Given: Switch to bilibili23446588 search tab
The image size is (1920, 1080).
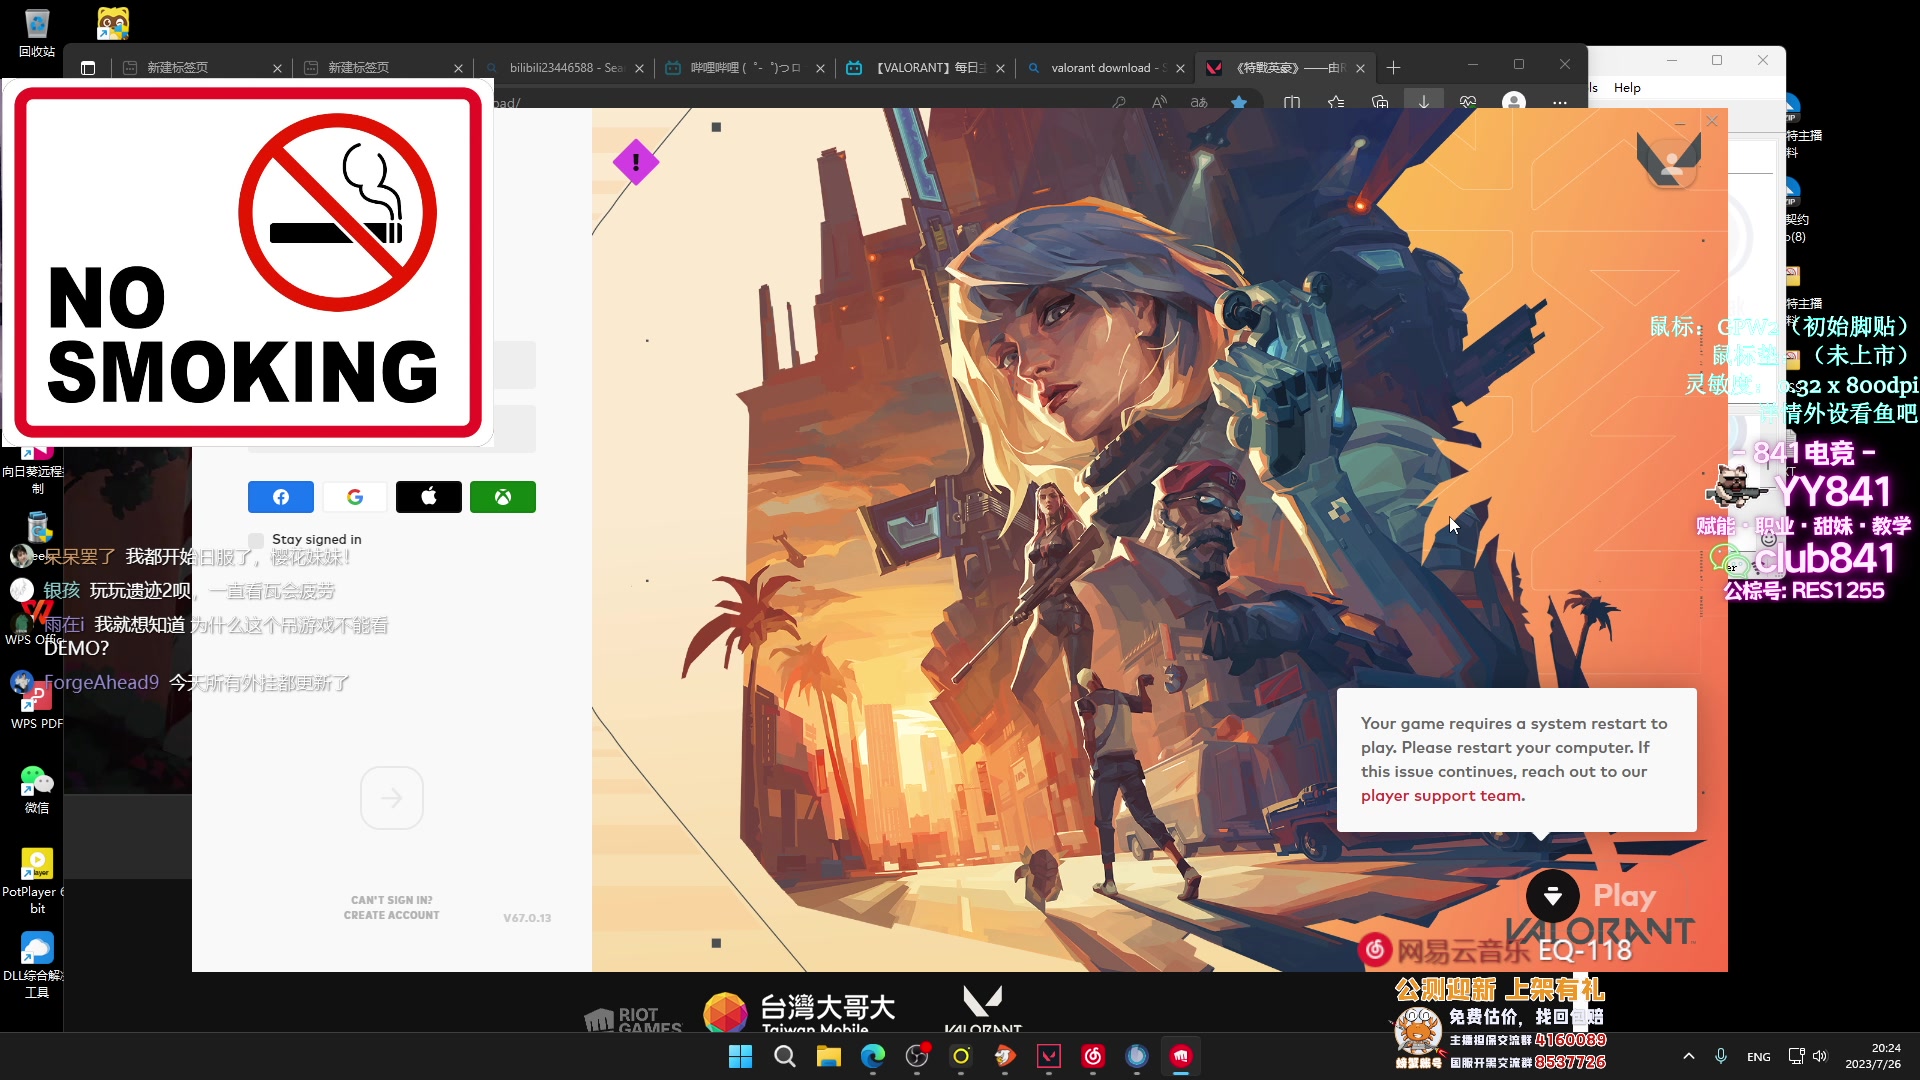Looking at the screenshot, I should point(566,68).
